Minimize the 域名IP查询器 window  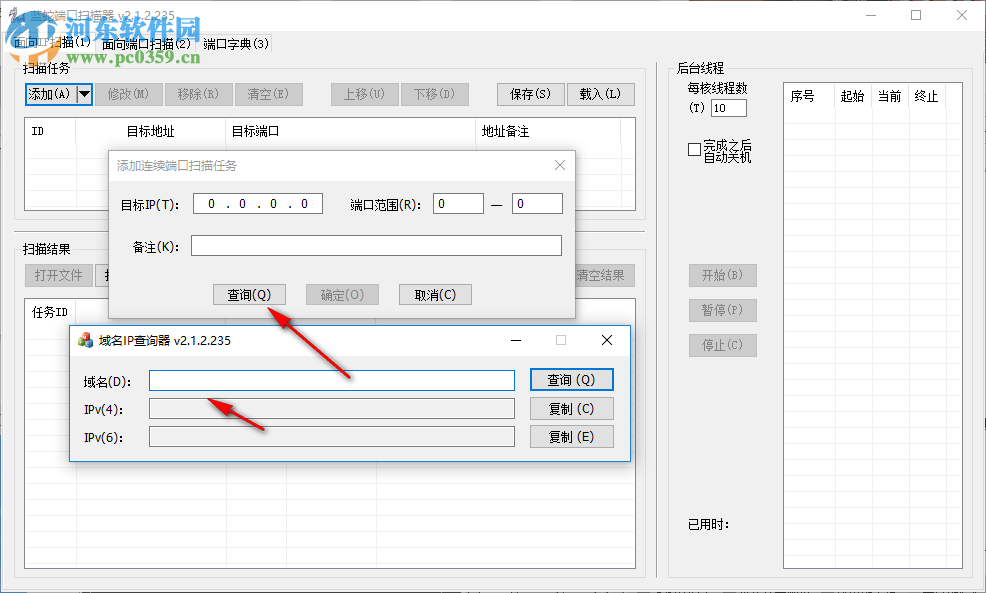(516, 340)
